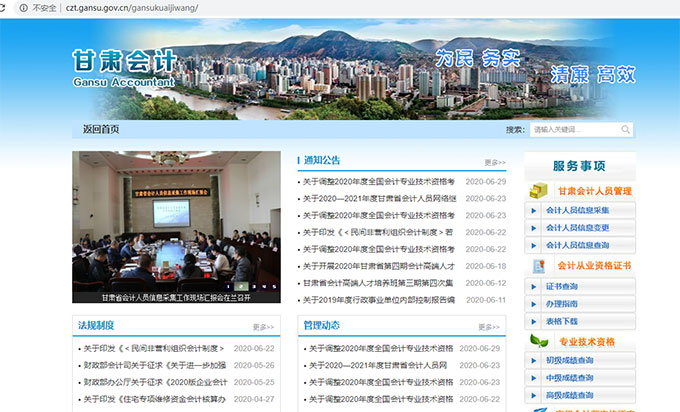
Task: Click the gold icon beside 甘肃会计人员管理
Action: tap(539, 190)
